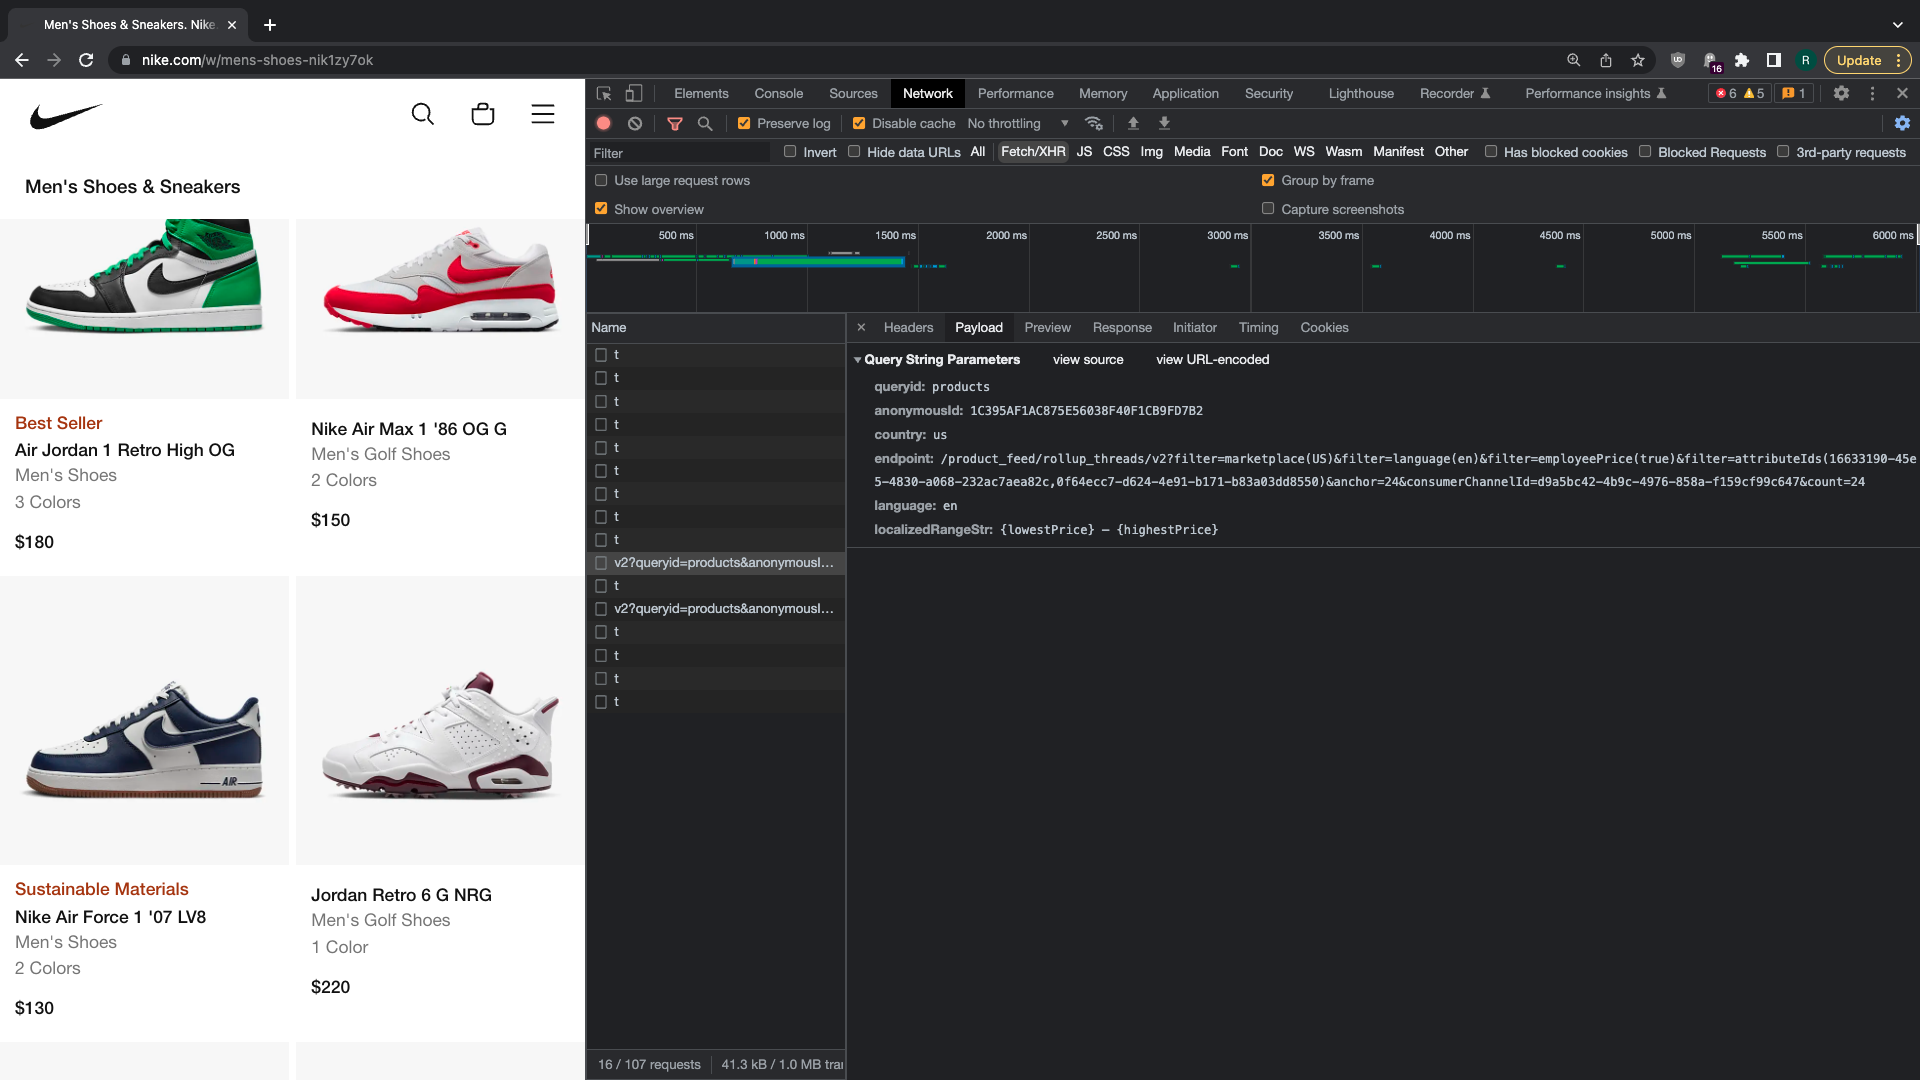Activate the inspect element picker icon
The width and height of the screenshot is (1920, 1080).
pos(604,93)
